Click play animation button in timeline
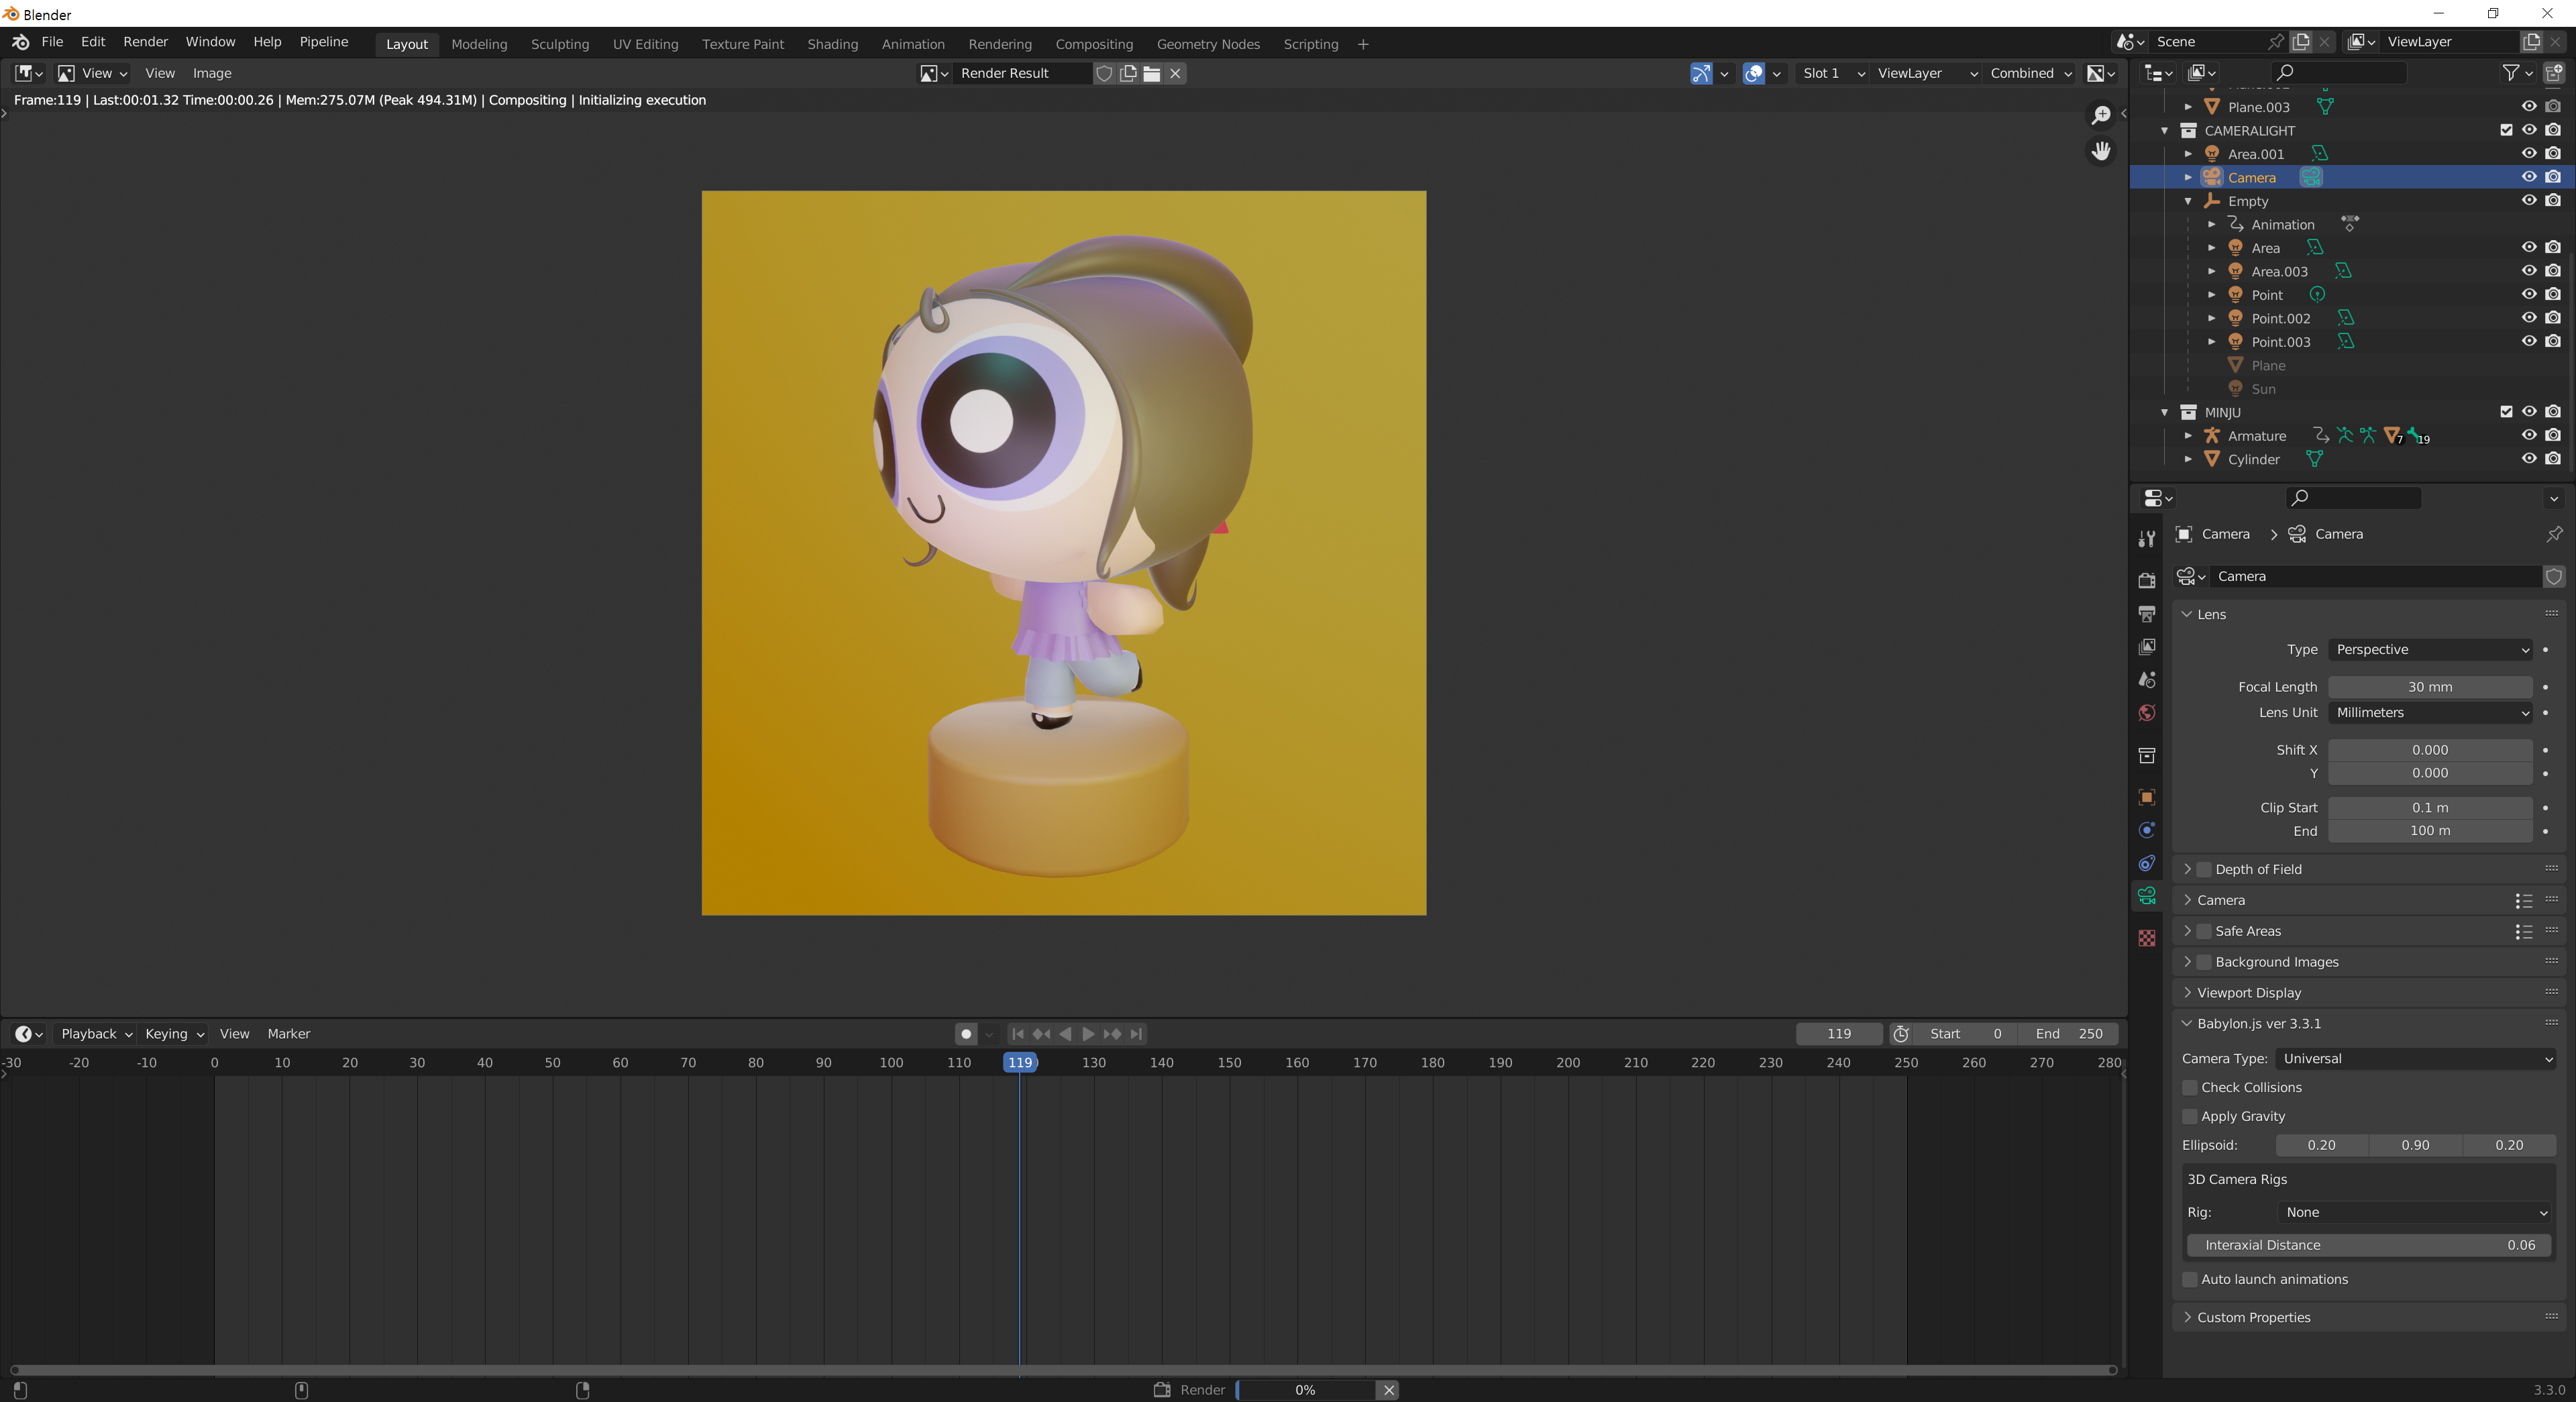This screenshot has height=1402, width=2576. click(x=1088, y=1034)
